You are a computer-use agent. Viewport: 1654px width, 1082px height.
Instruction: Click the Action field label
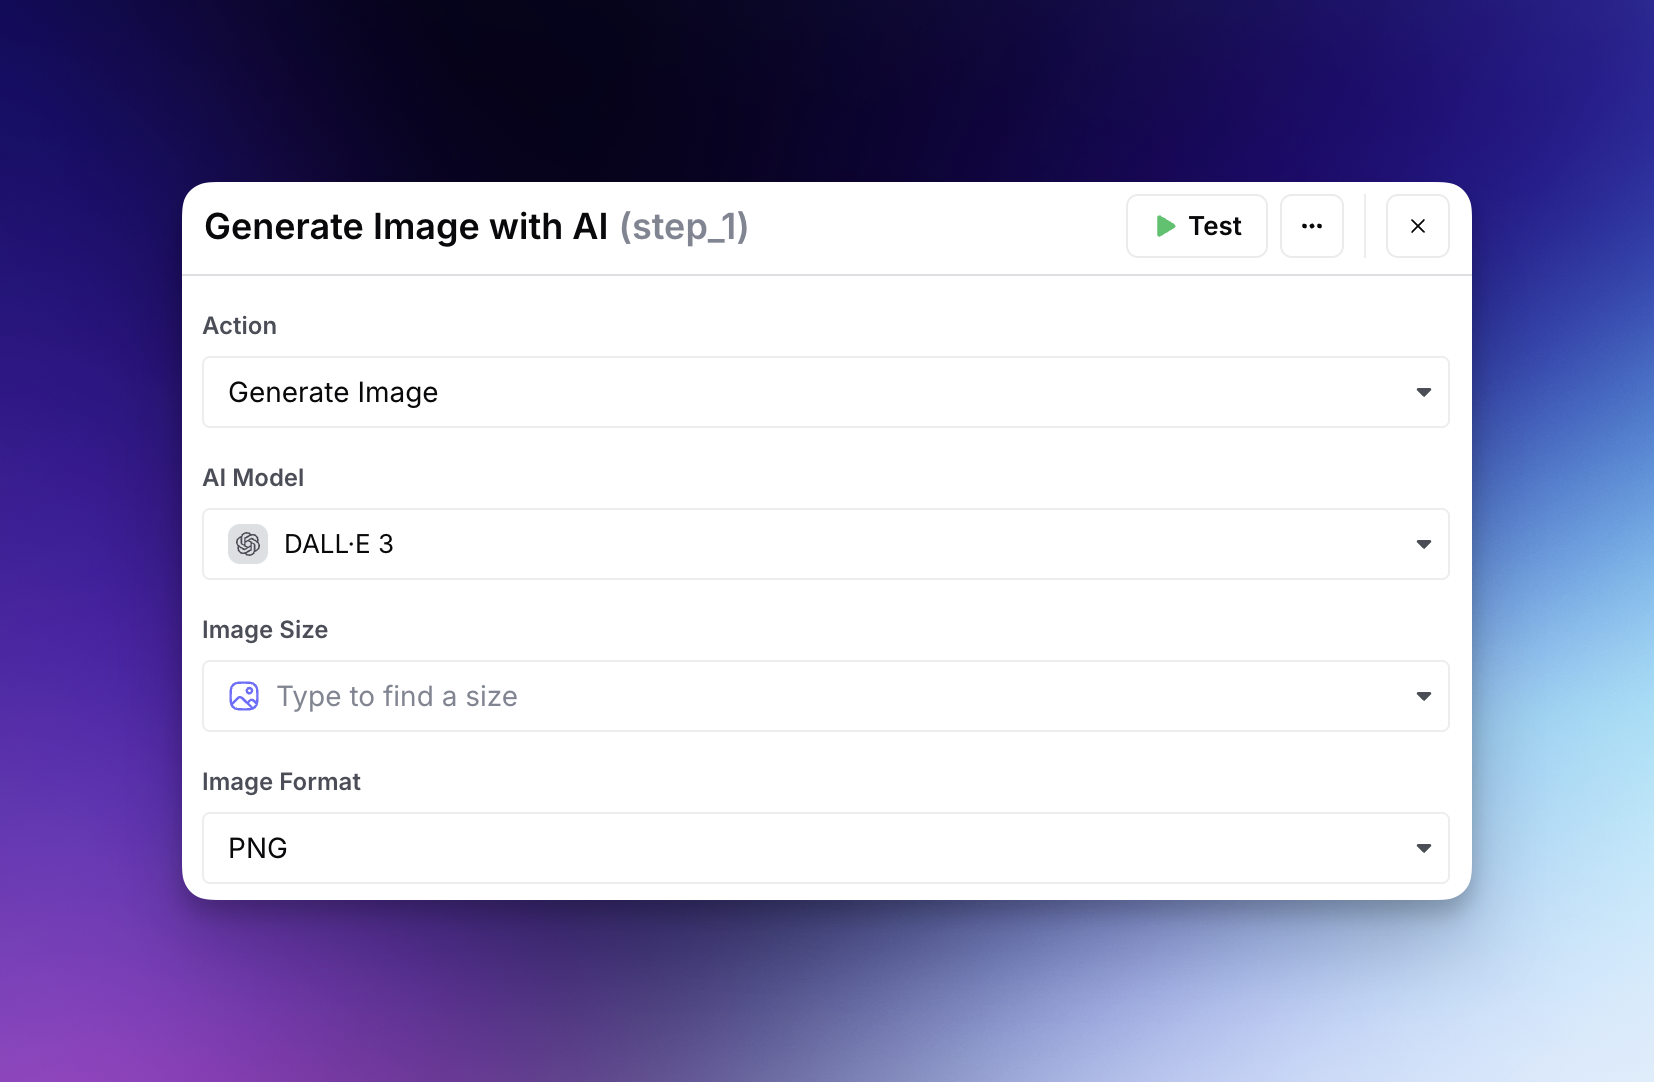(239, 326)
